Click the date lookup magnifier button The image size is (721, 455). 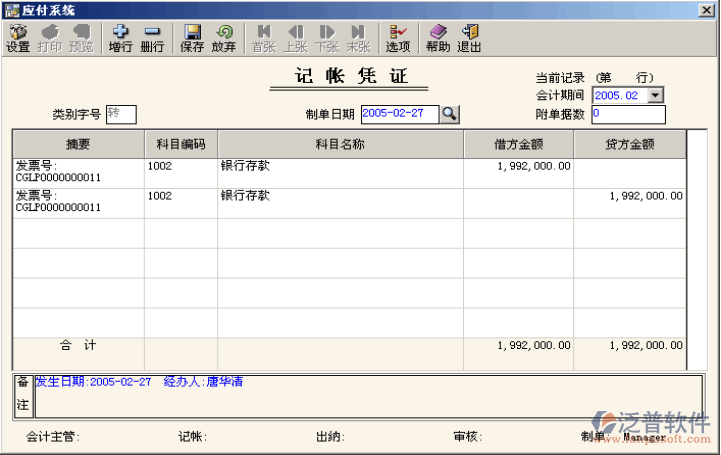pos(450,114)
